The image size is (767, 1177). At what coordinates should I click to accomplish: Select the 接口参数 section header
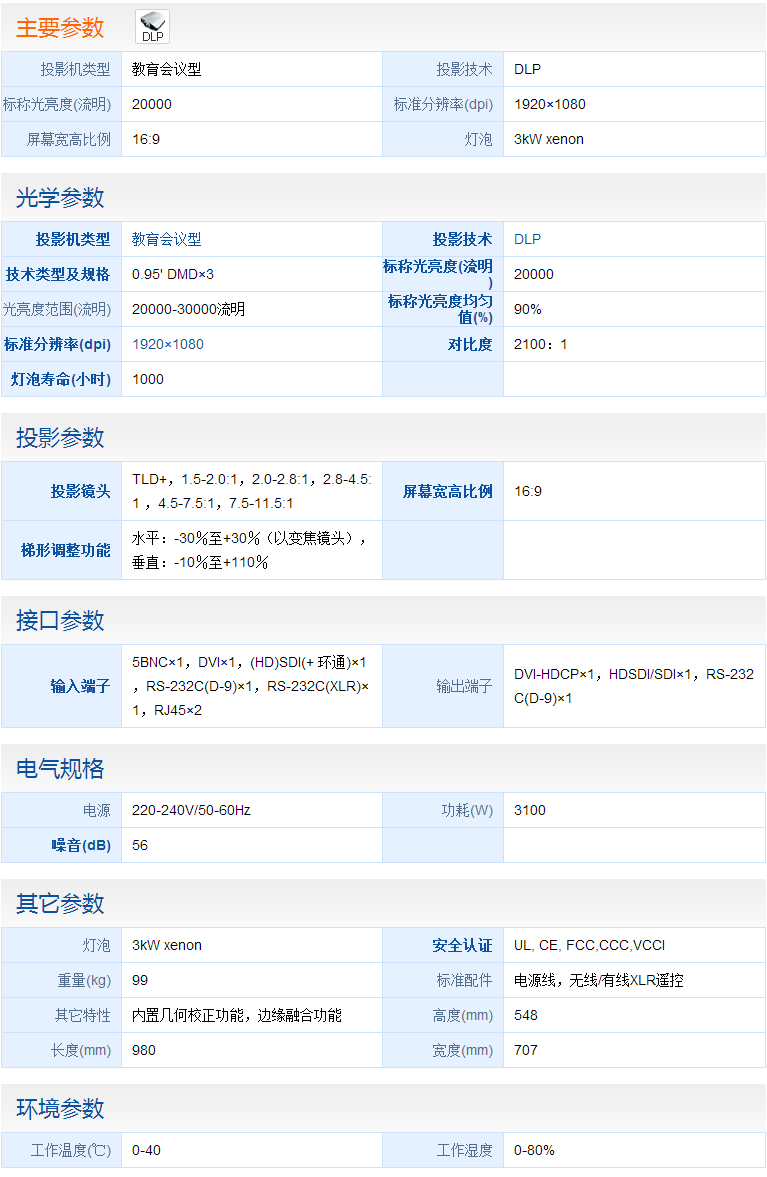tap(60, 620)
